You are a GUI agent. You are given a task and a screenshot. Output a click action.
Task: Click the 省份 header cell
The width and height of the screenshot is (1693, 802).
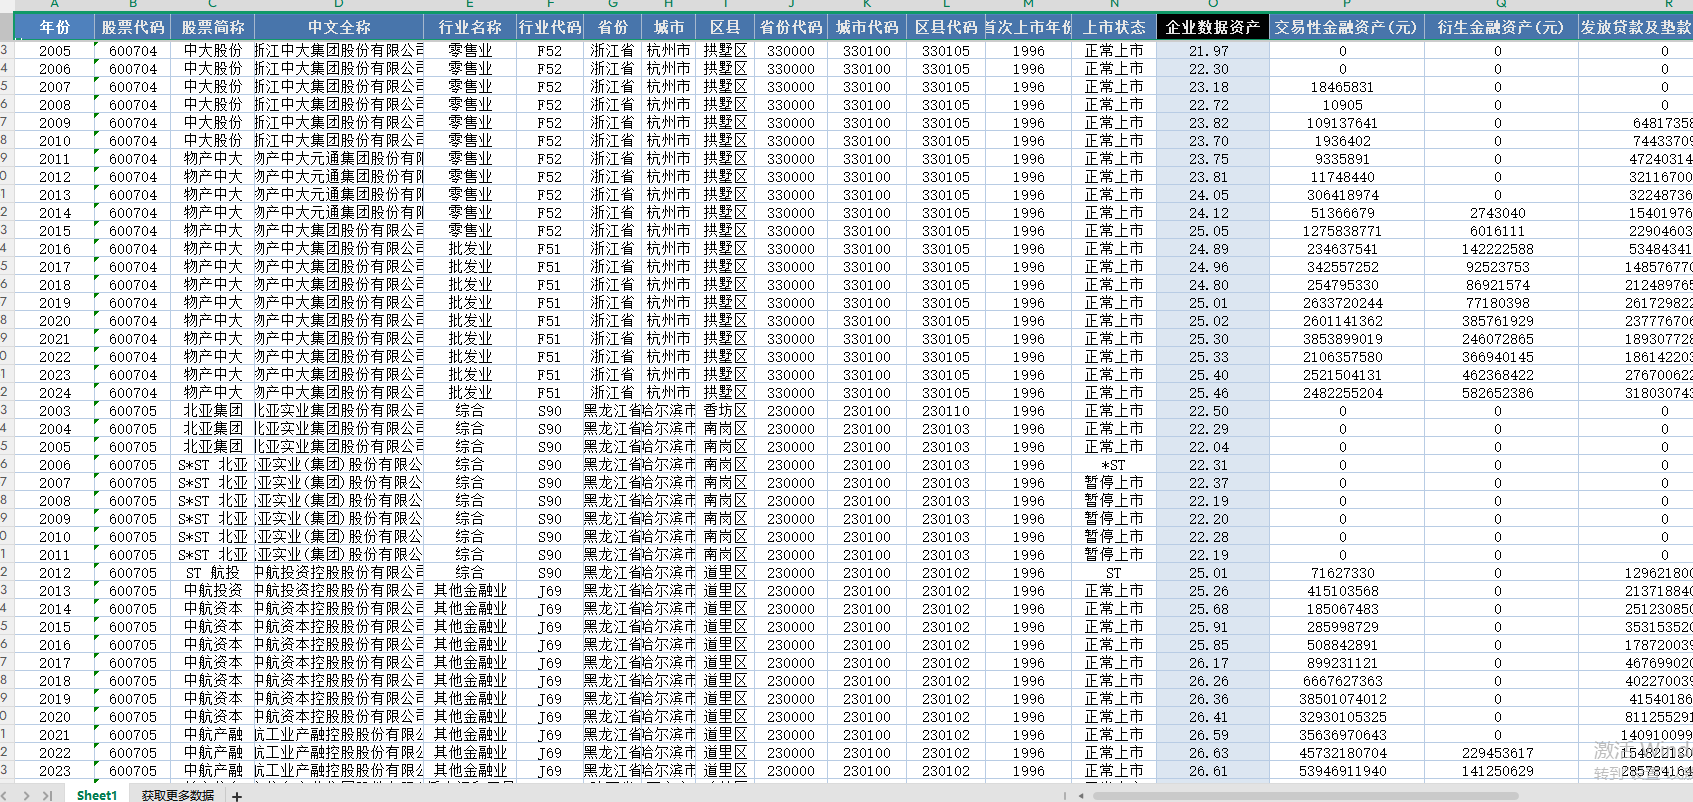[x=612, y=27]
